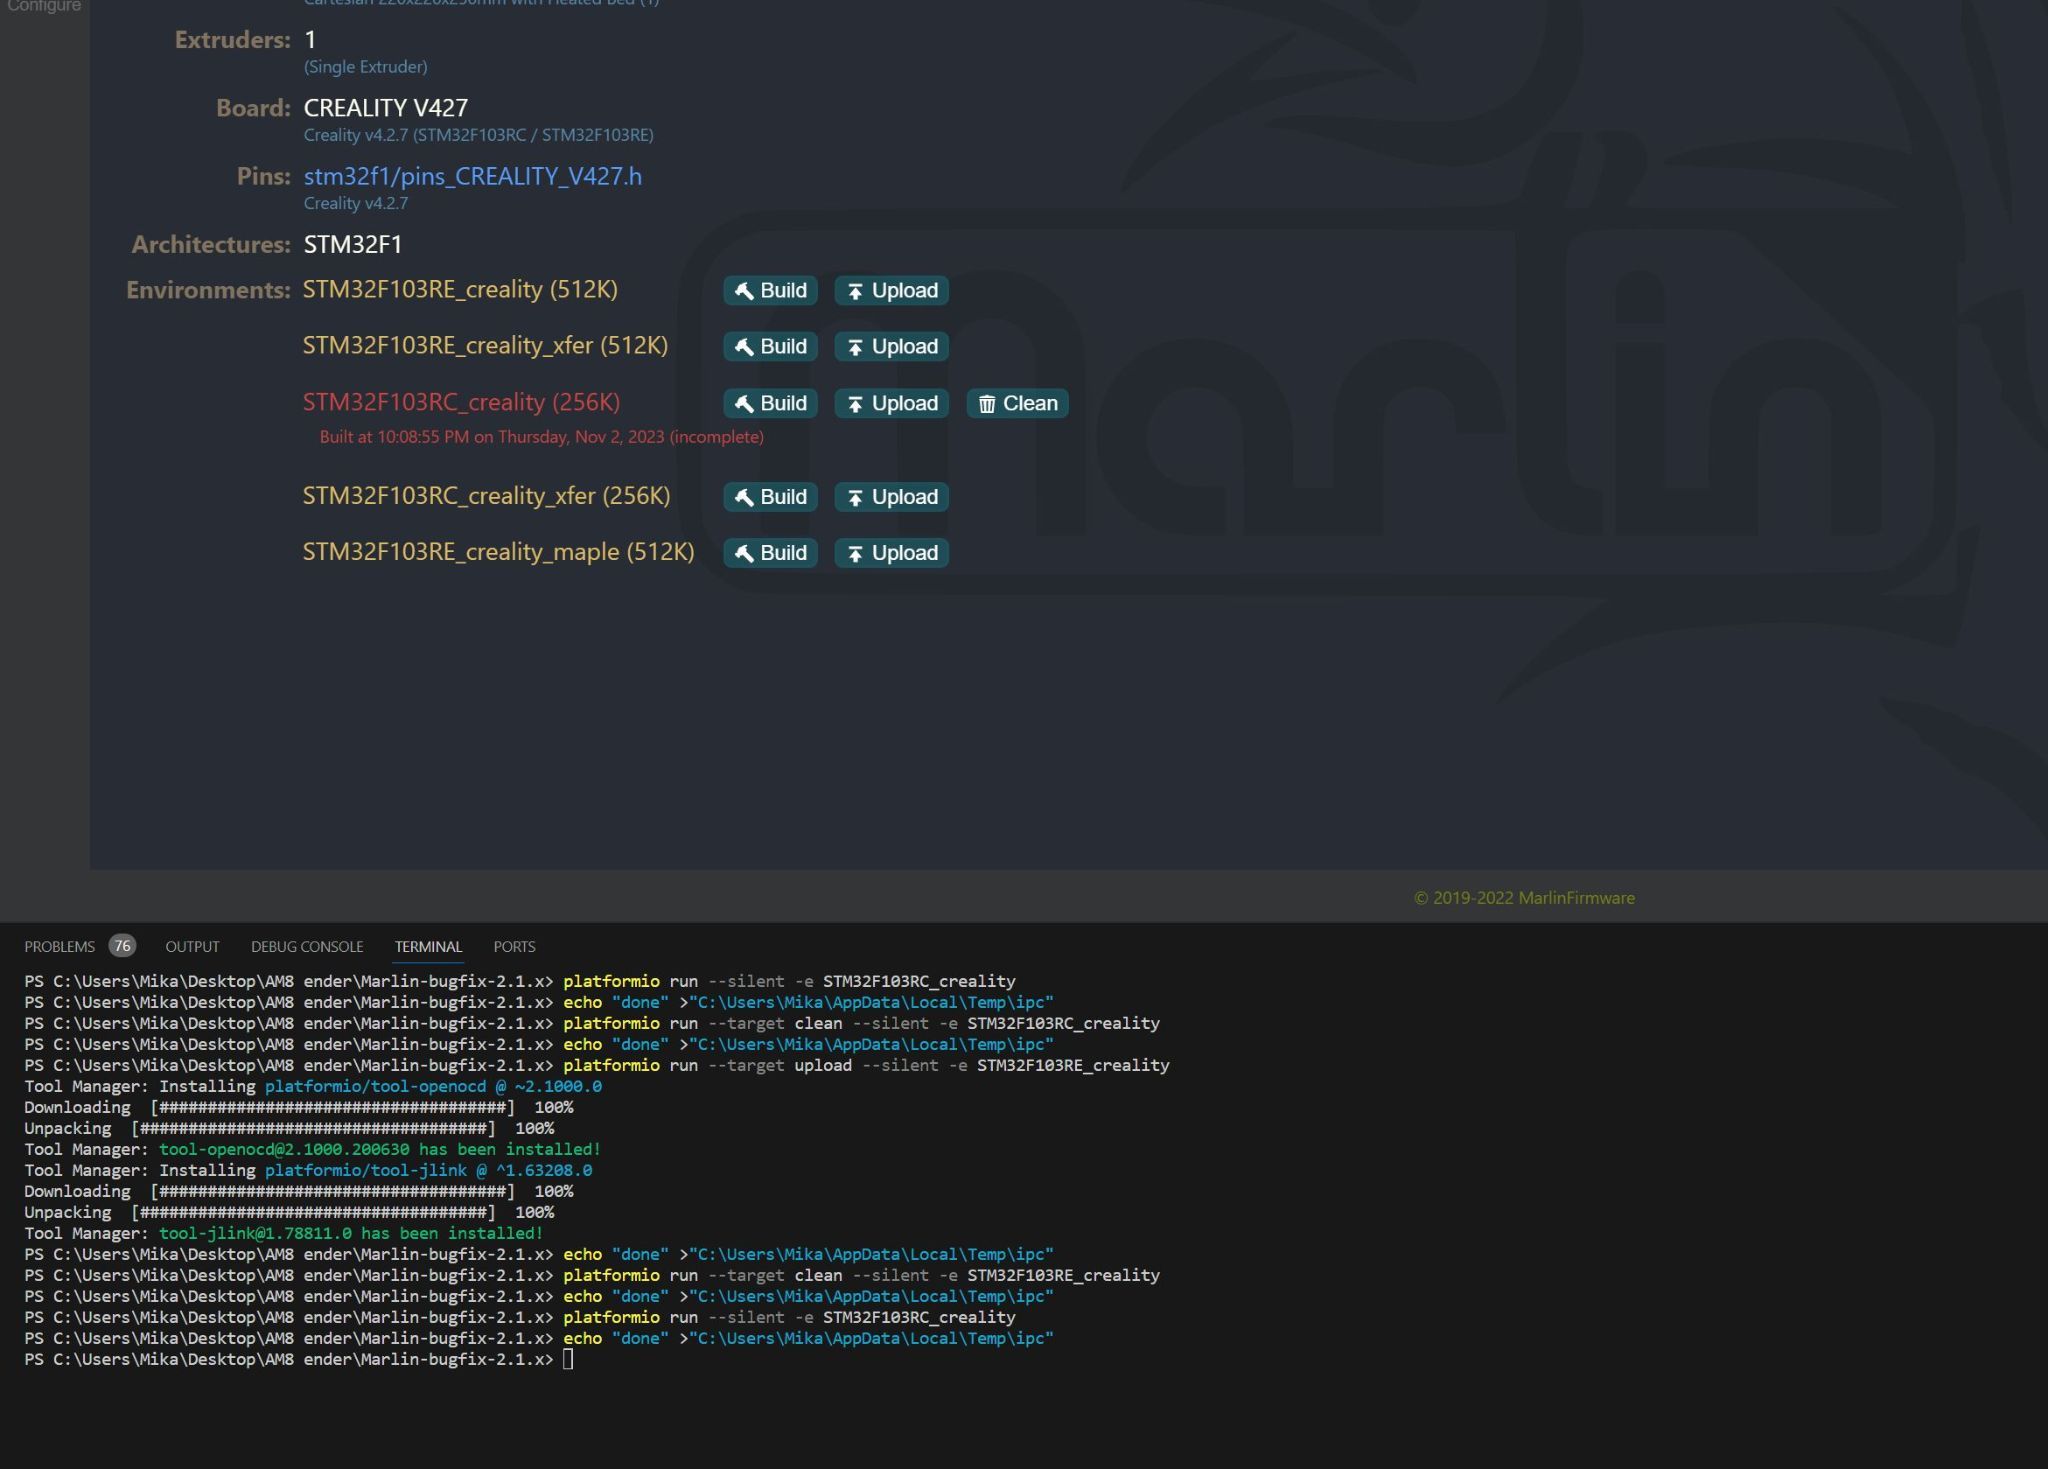Image resolution: width=2048 pixels, height=1469 pixels.
Task: Open the Ports tab
Action: click(514, 946)
